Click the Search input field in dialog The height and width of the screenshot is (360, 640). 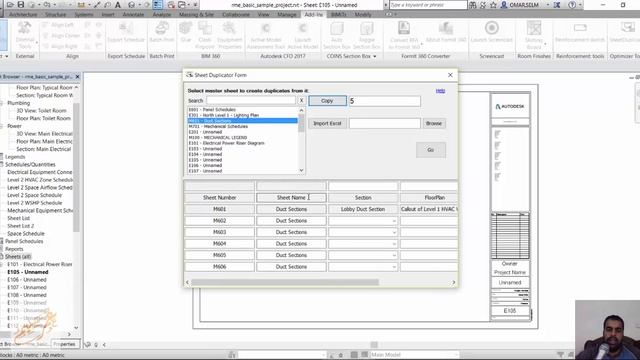pos(251,100)
